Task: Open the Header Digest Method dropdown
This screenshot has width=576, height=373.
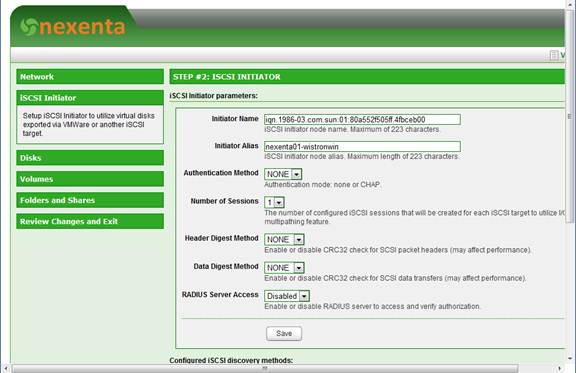Action: point(284,239)
